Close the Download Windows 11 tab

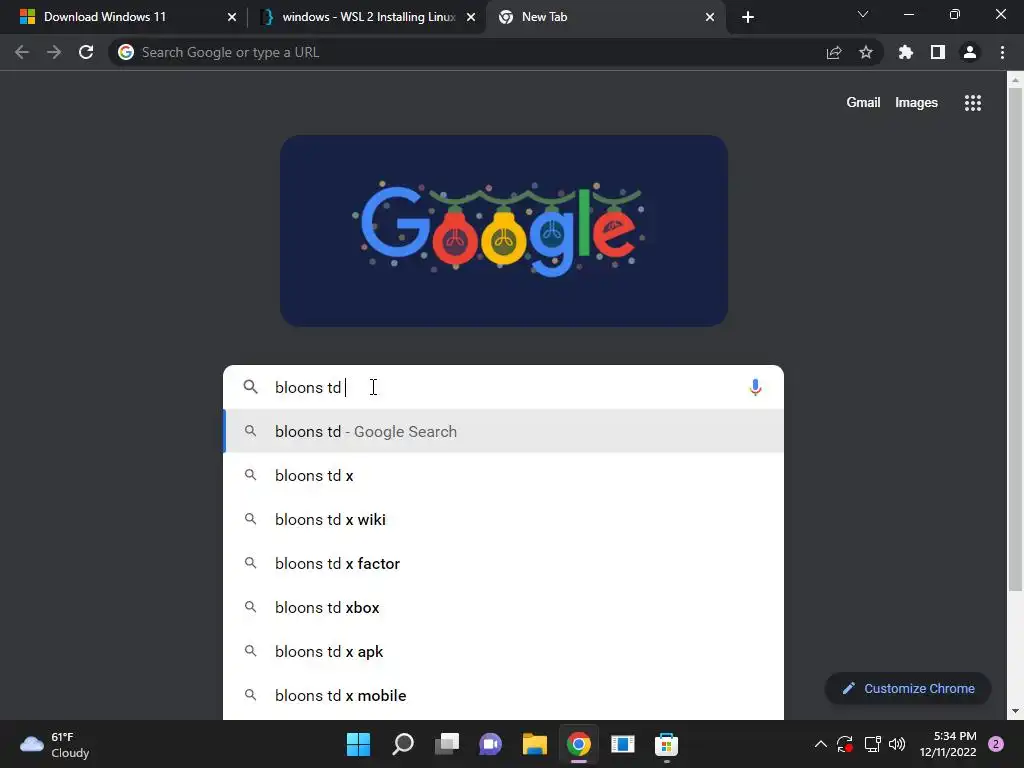coord(232,17)
